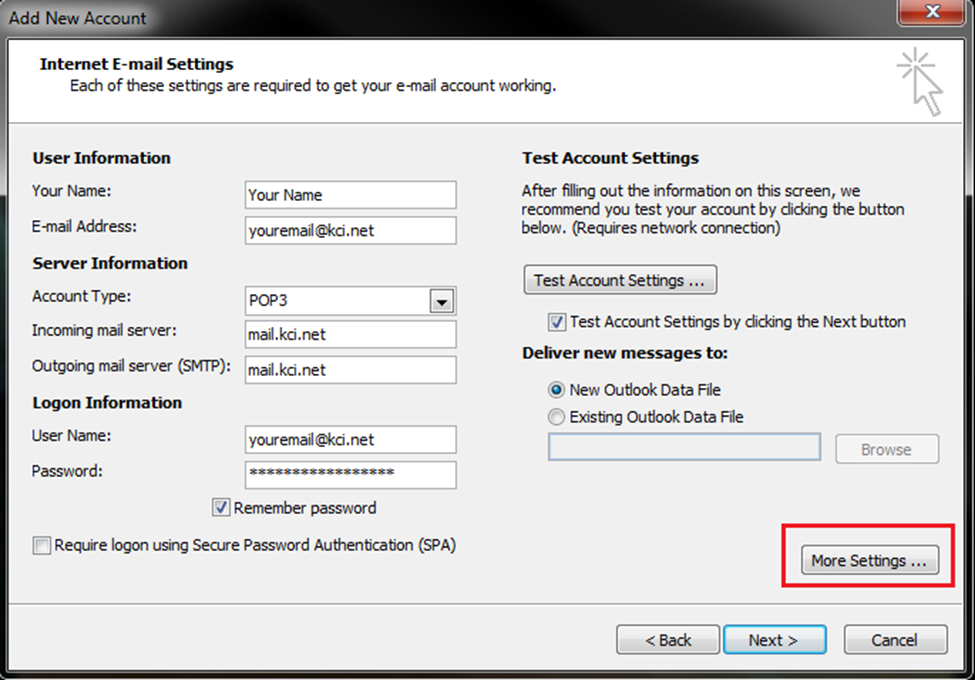Click the POP3 account type combo box
The width and height of the screenshot is (975, 680).
[337, 301]
